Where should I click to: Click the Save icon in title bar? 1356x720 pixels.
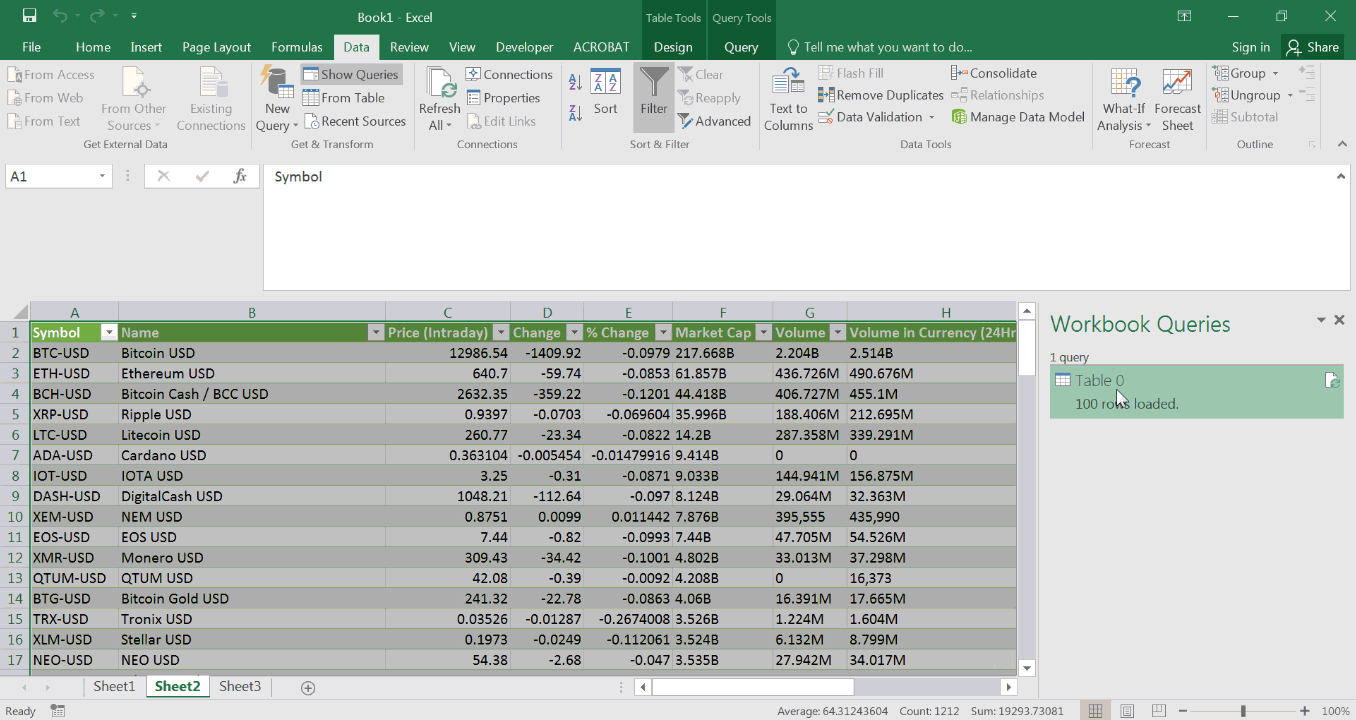click(29, 16)
